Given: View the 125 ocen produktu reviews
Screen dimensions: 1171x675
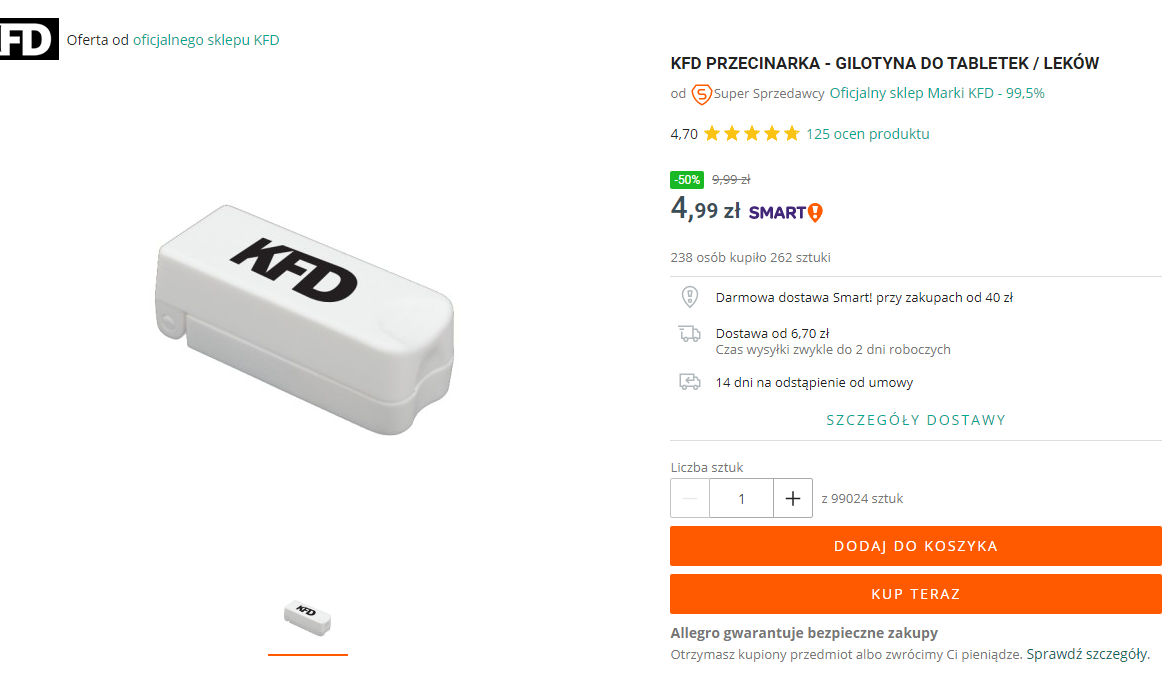Looking at the screenshot, I should pos(868,134).
